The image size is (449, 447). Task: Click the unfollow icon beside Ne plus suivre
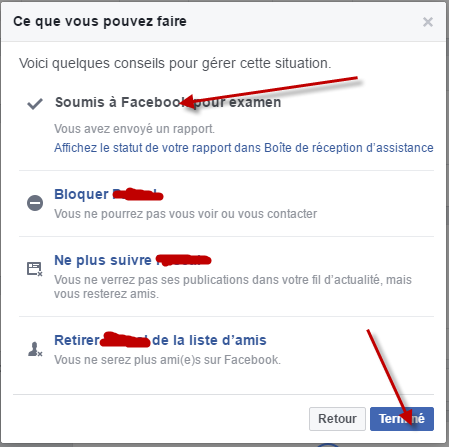[35, 269]
